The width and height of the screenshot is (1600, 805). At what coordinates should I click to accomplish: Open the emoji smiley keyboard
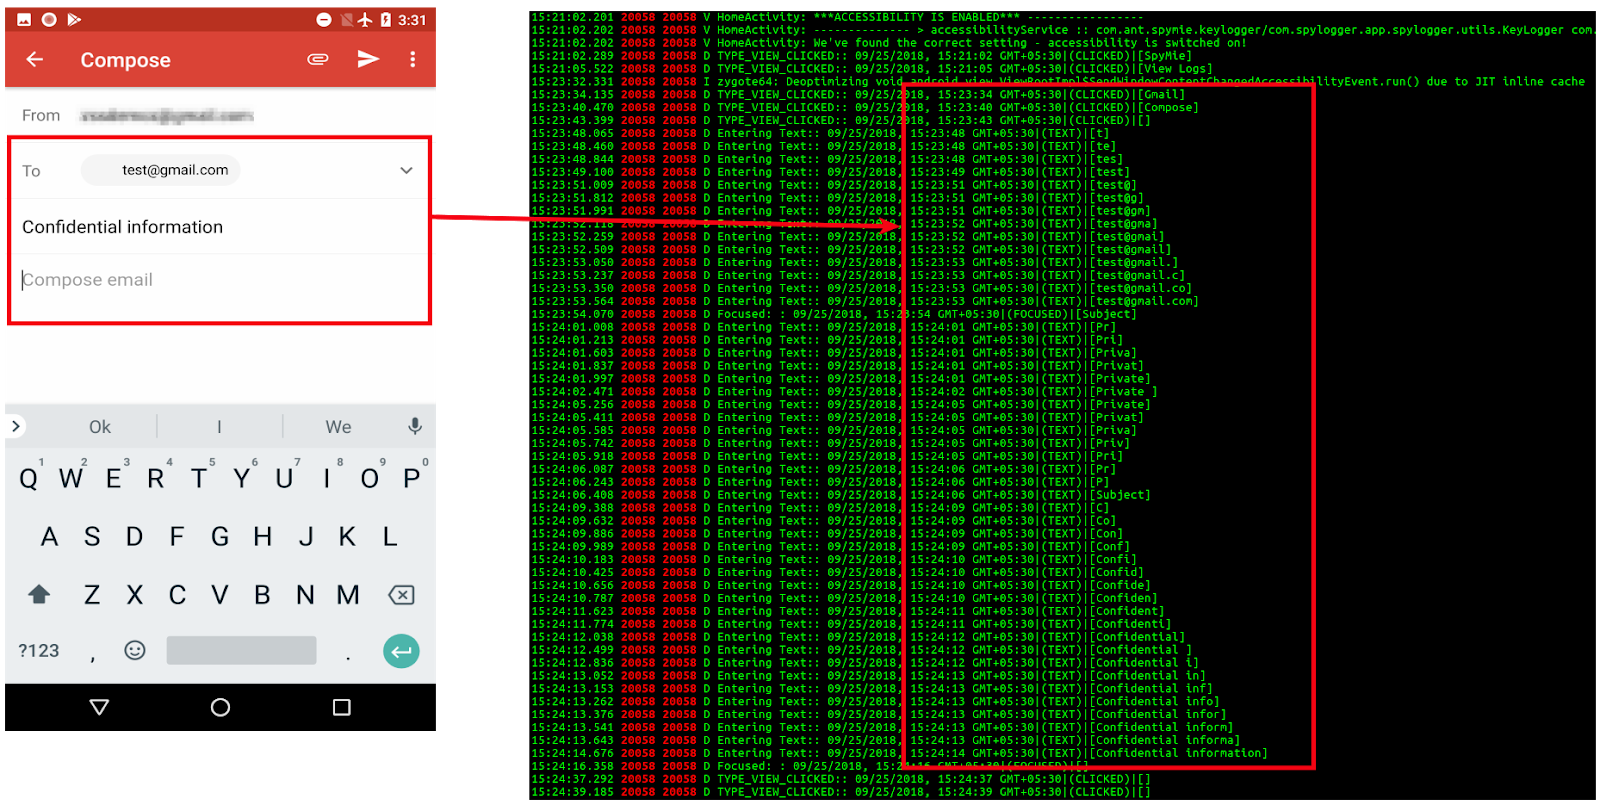[135, 651]
